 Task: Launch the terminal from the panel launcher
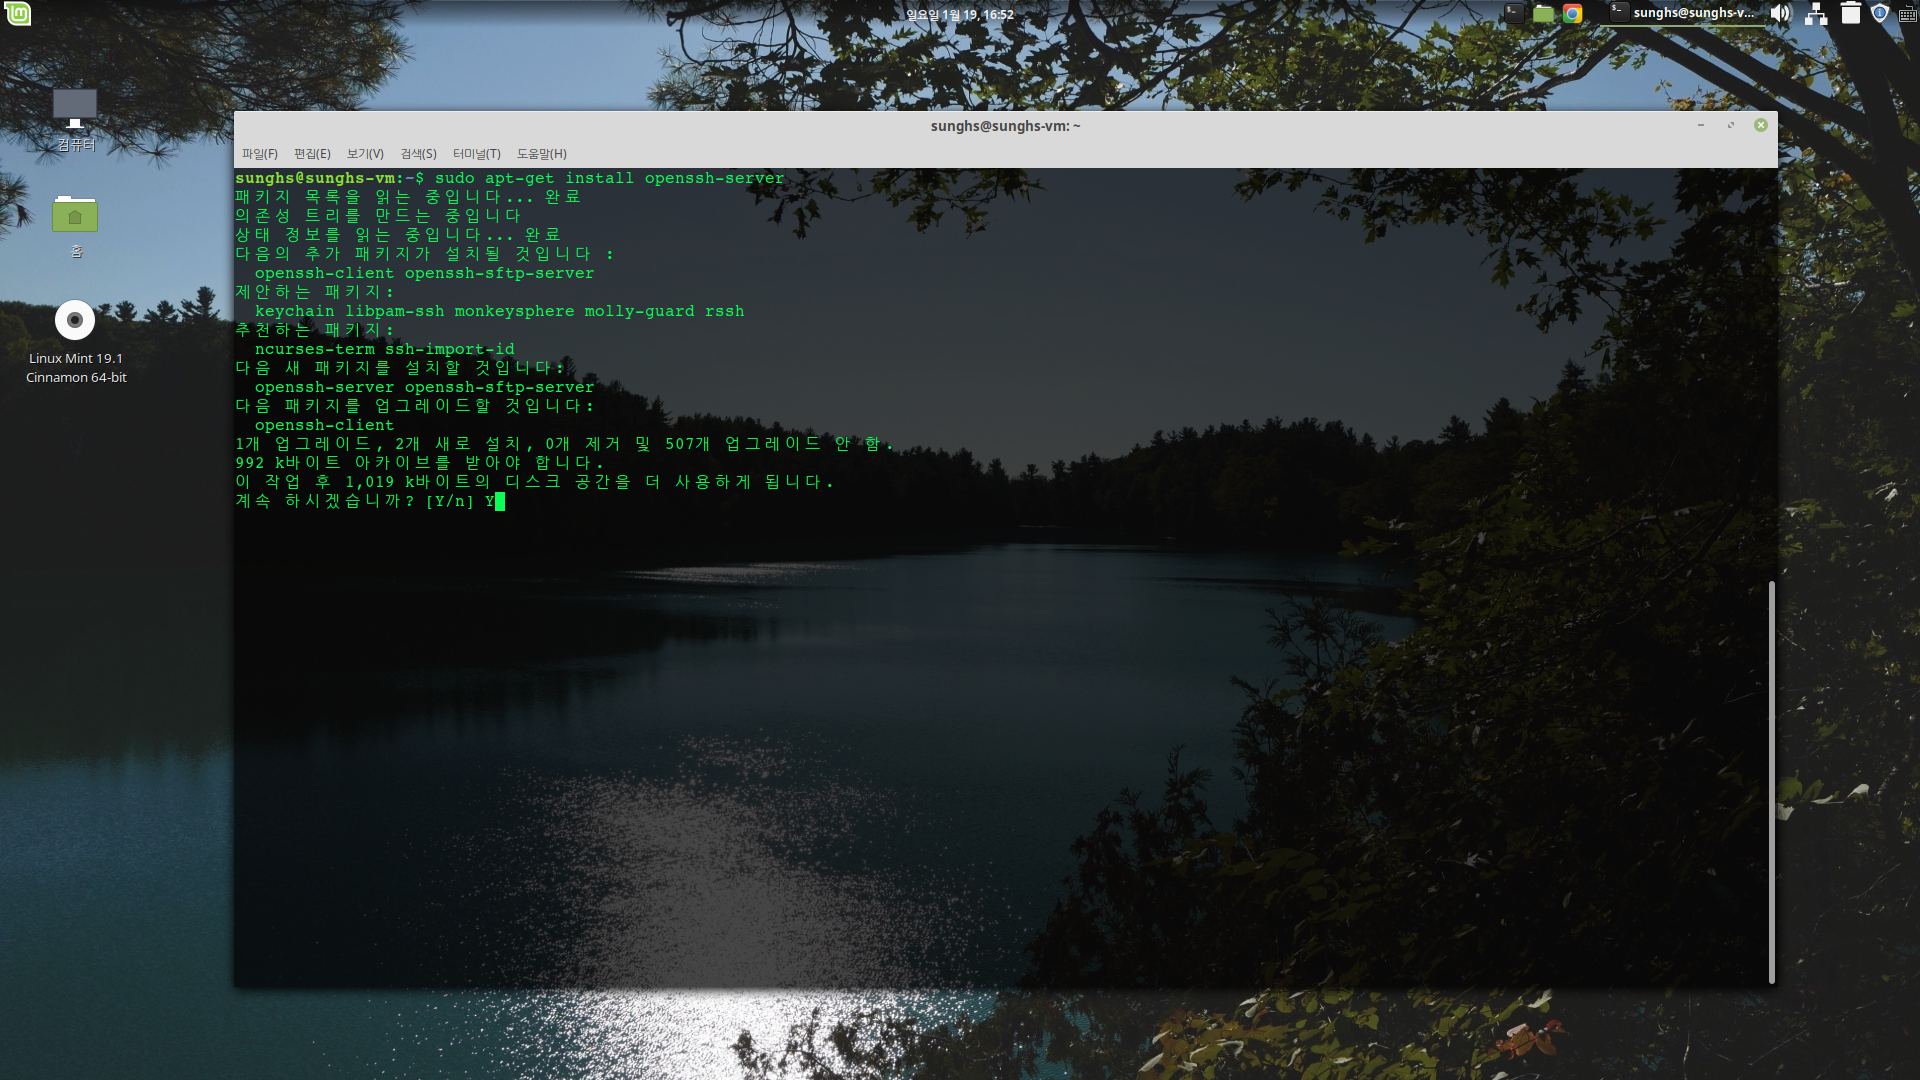click(x=1514, y=13)
